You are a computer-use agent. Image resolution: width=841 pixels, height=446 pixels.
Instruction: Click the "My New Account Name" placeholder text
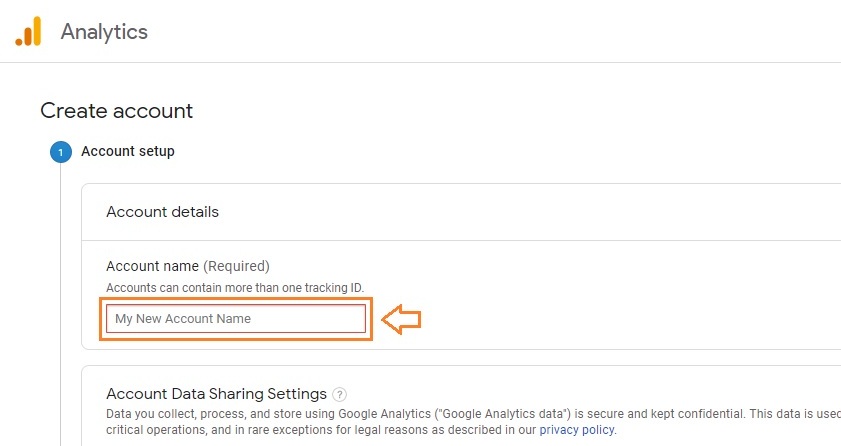(183, 319)
